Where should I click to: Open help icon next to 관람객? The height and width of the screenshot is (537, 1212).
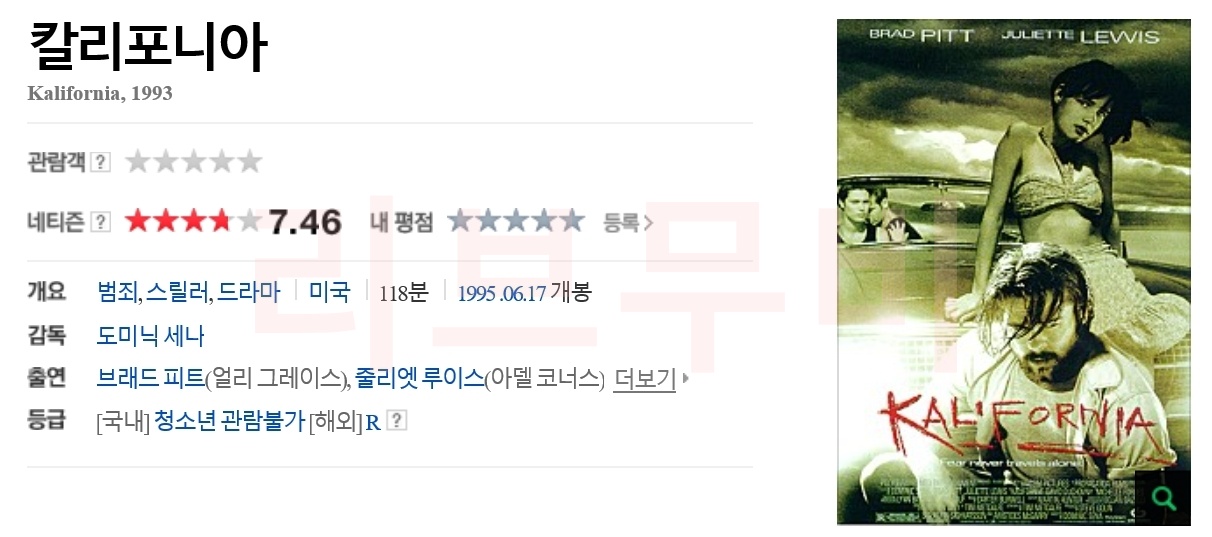coord(100,162)
